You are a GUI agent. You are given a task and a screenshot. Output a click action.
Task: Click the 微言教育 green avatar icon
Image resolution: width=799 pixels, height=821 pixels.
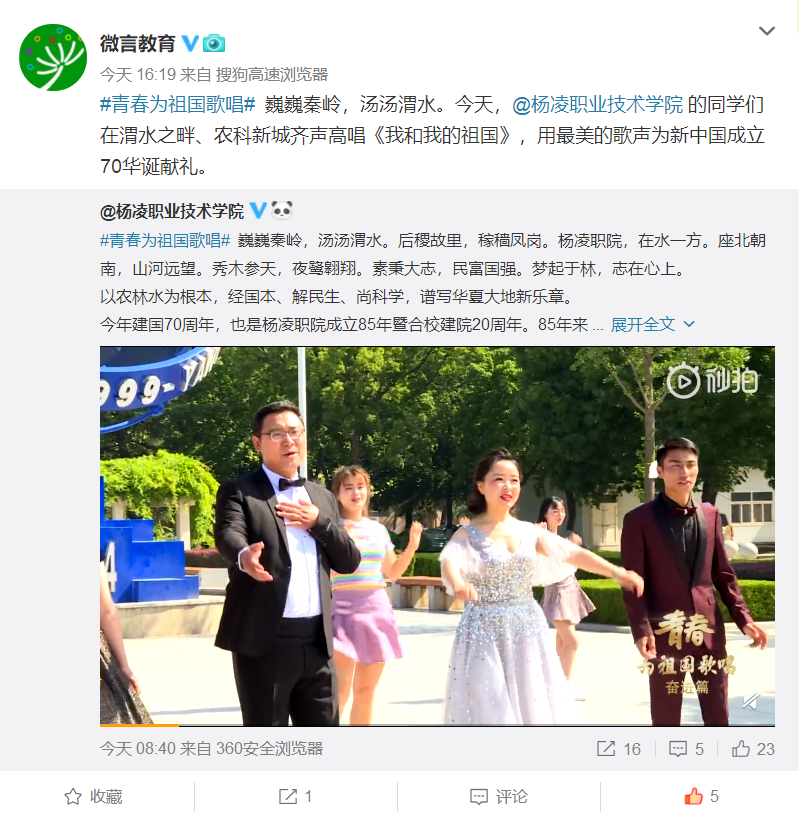pyautogui.click(x=53, y=57)
